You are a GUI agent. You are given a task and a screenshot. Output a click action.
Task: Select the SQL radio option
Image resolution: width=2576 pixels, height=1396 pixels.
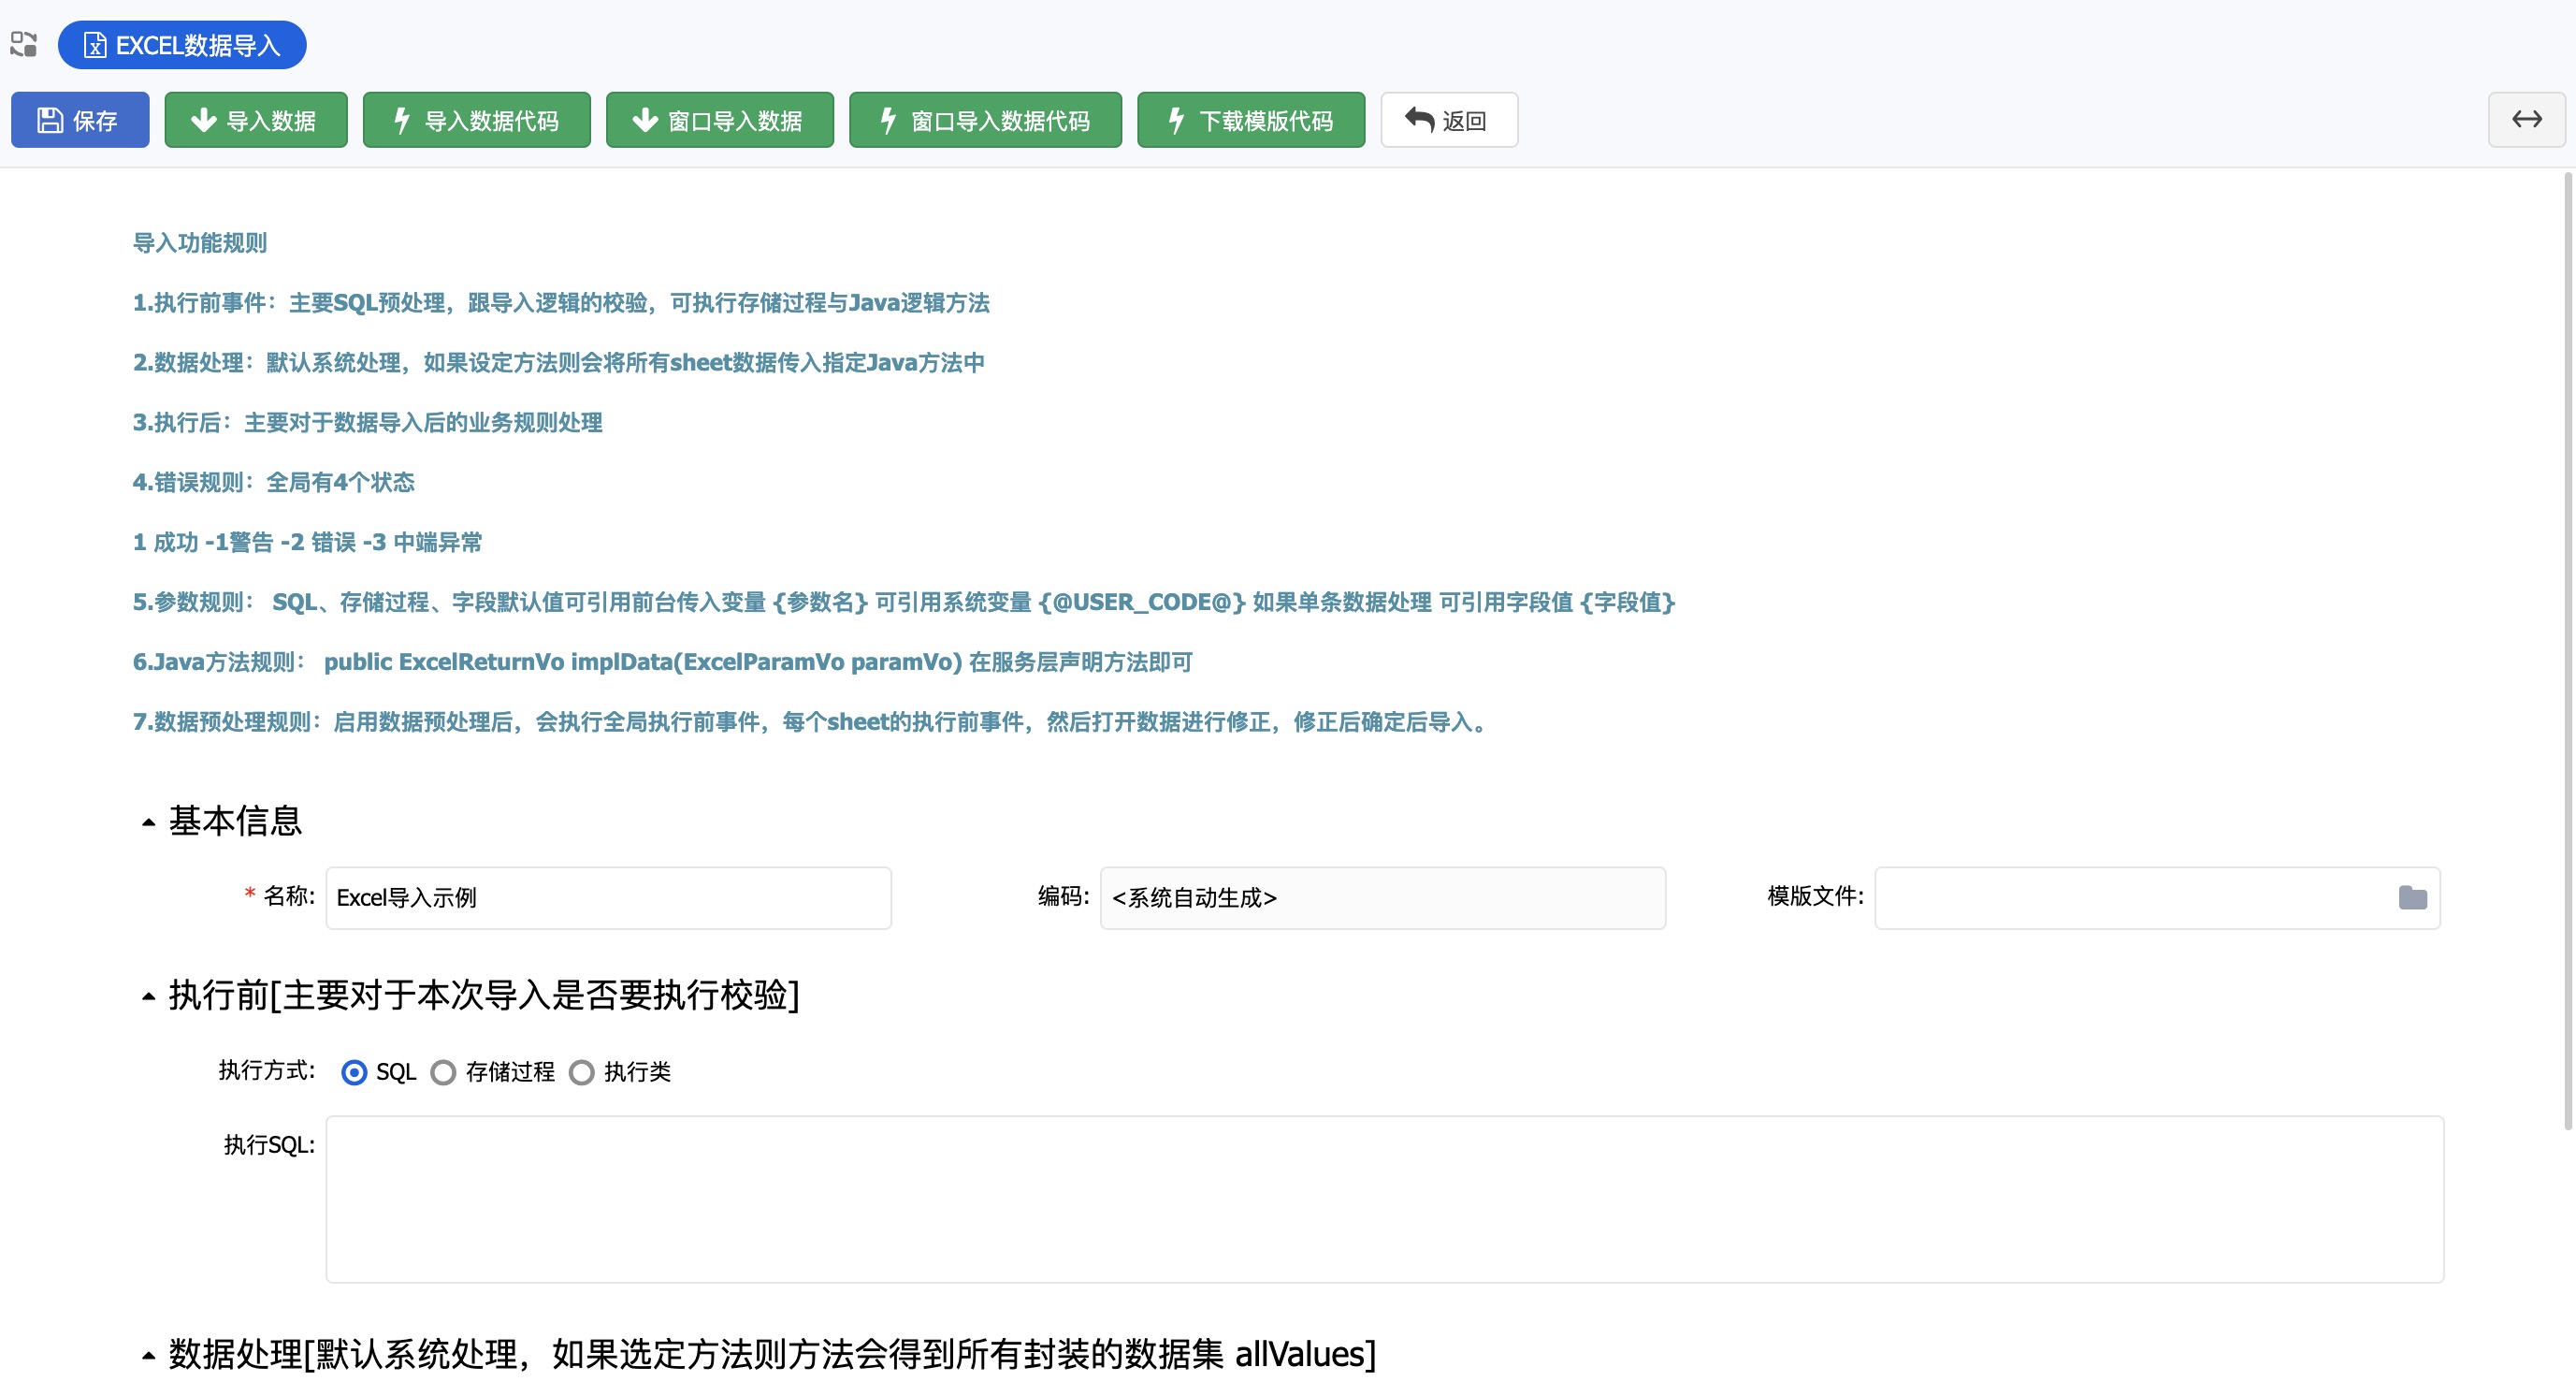point(354,1072)
